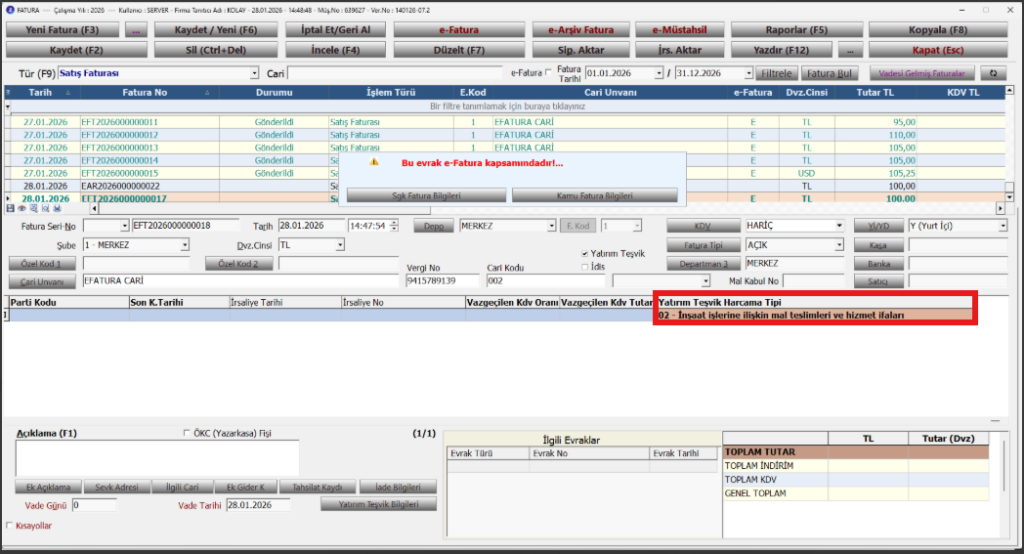Click the floppy disk save icon below grid

[x=10, y=208]
